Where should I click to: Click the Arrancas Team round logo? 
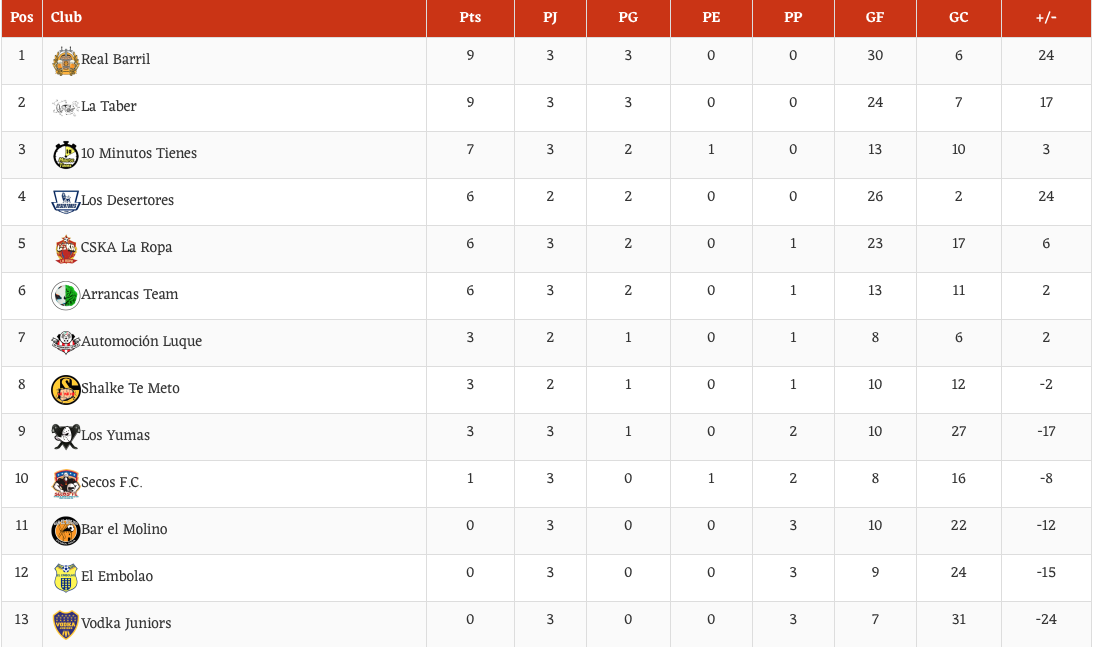pyautogui.click(x=66, y=295)
